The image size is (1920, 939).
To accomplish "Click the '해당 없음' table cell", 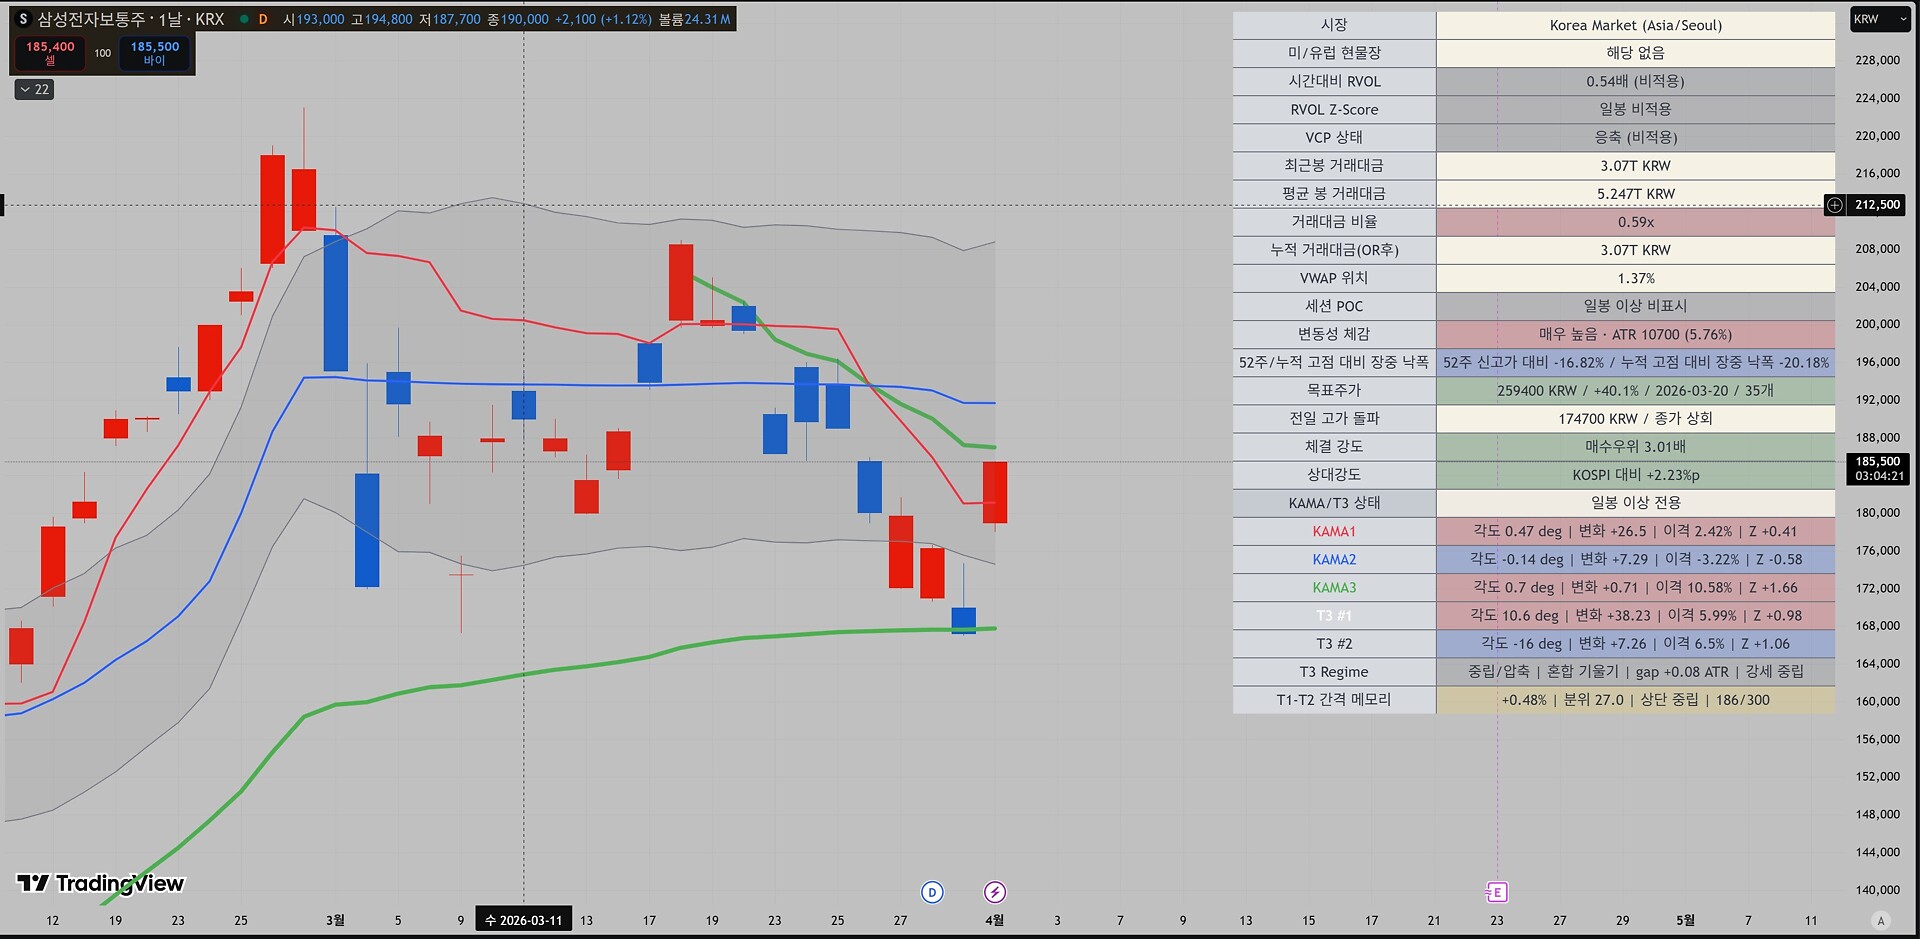I will [x=1636, y=53].
